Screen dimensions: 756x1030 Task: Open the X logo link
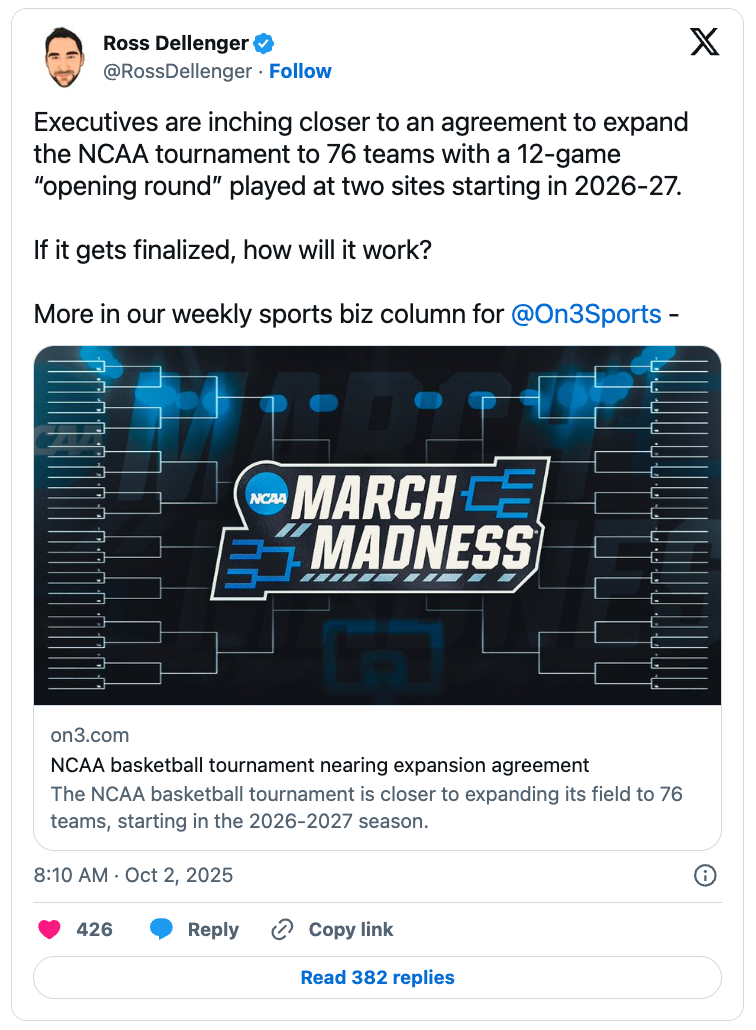point(705,42)
